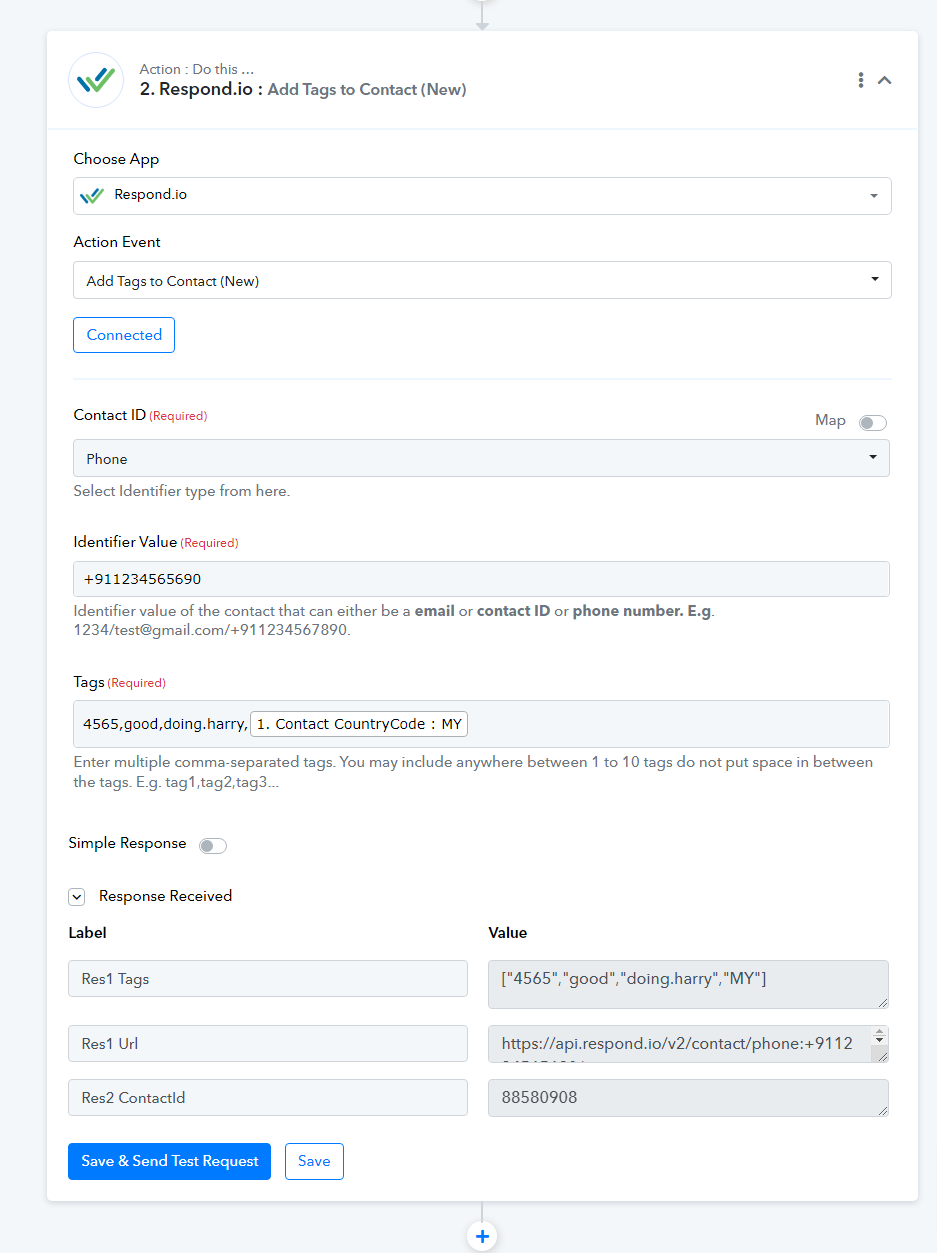The height and width of the screenshot is (1253, 937).
Task: Toggle the Map switch for Contact ID
Action: point(872,423)
